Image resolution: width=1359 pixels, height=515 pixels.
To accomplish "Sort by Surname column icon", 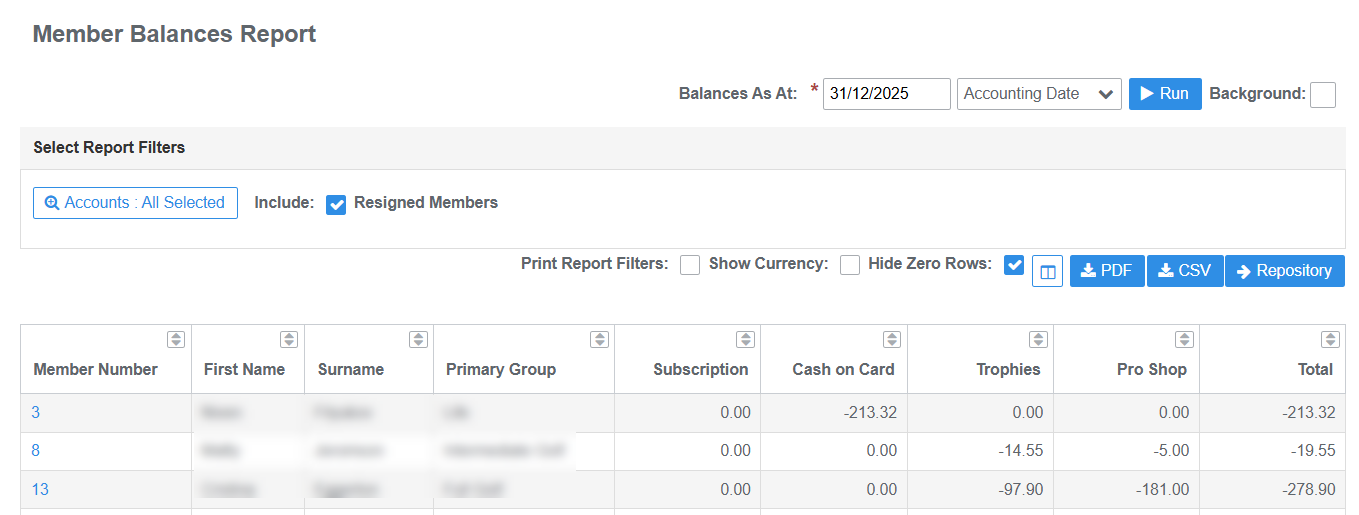I will [x=418, y=340].
